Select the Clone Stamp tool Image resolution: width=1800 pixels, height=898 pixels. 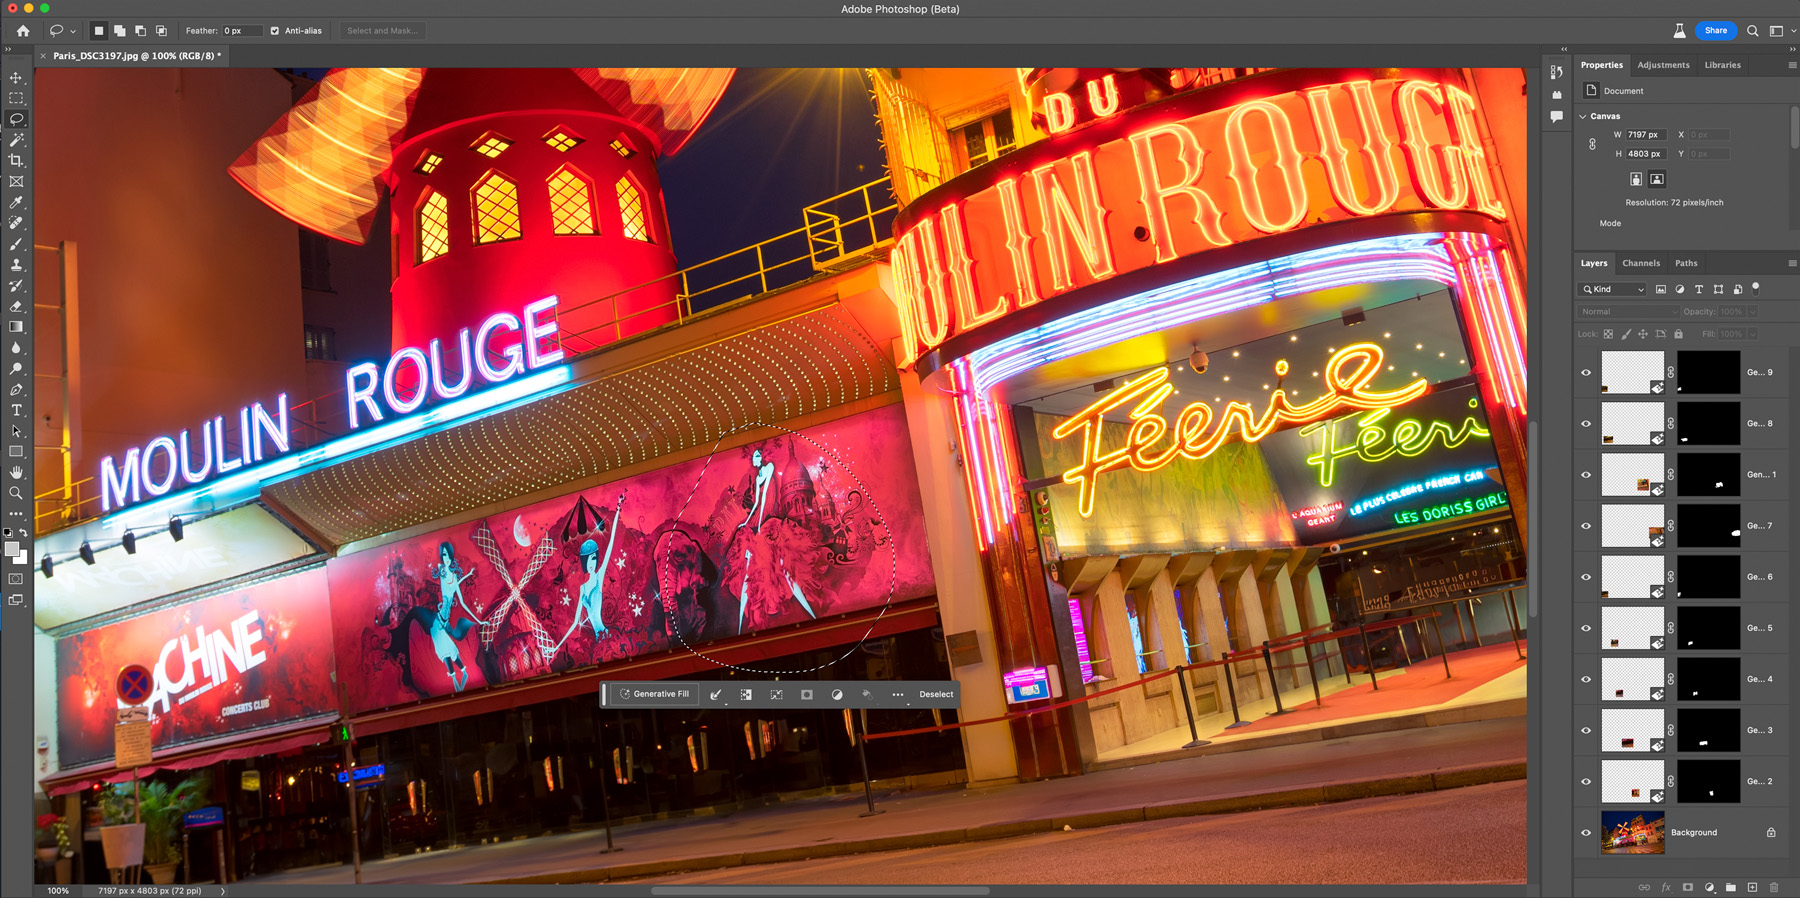[x=16, y=265]
